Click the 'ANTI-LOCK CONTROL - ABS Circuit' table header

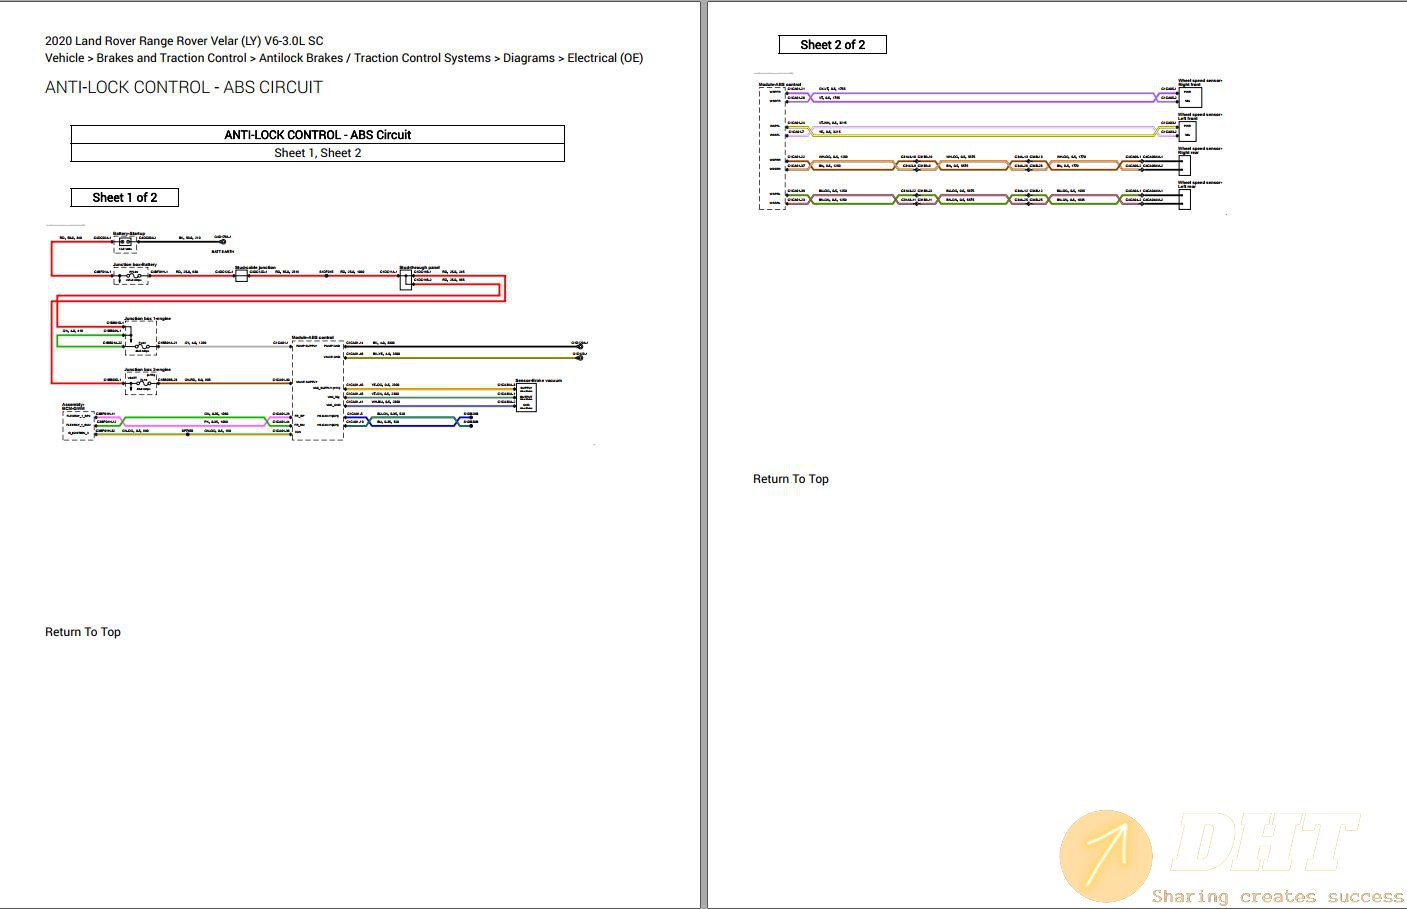[x=317, y=135]
